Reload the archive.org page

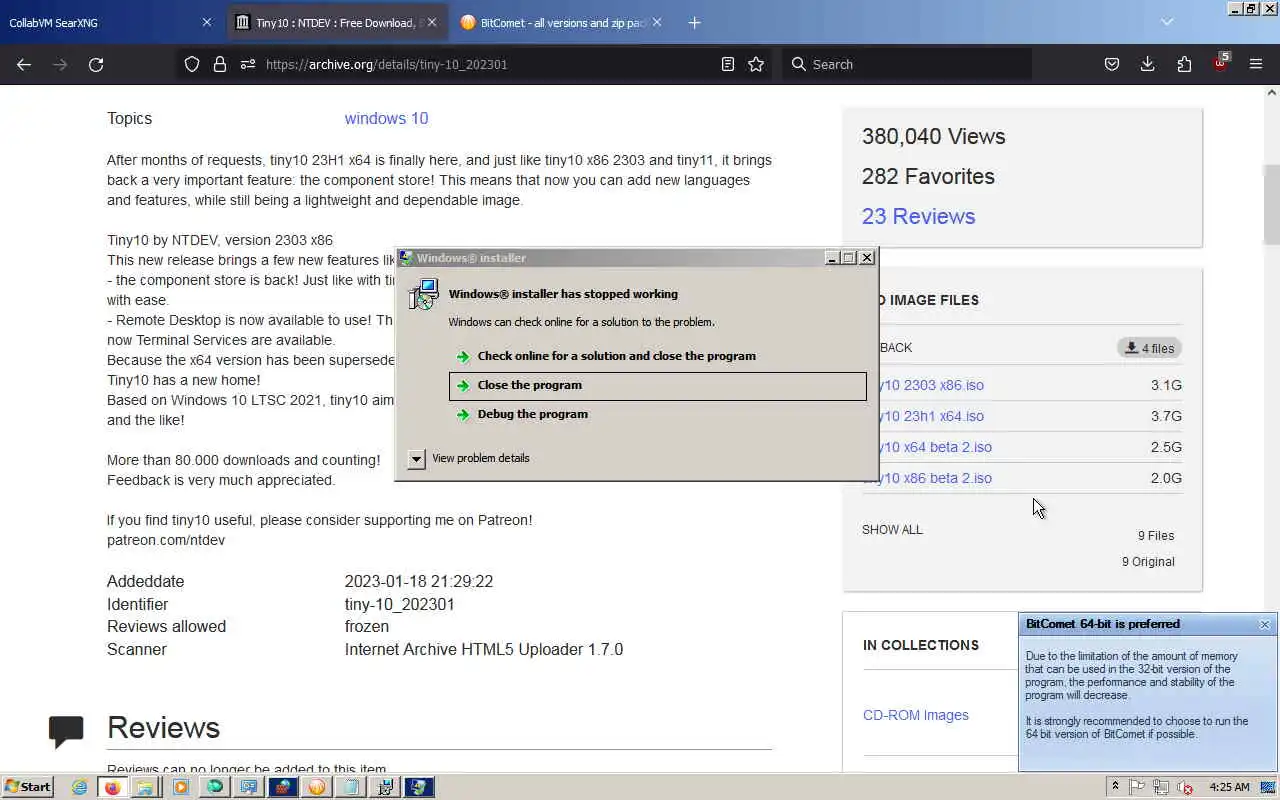coord(96,64)
